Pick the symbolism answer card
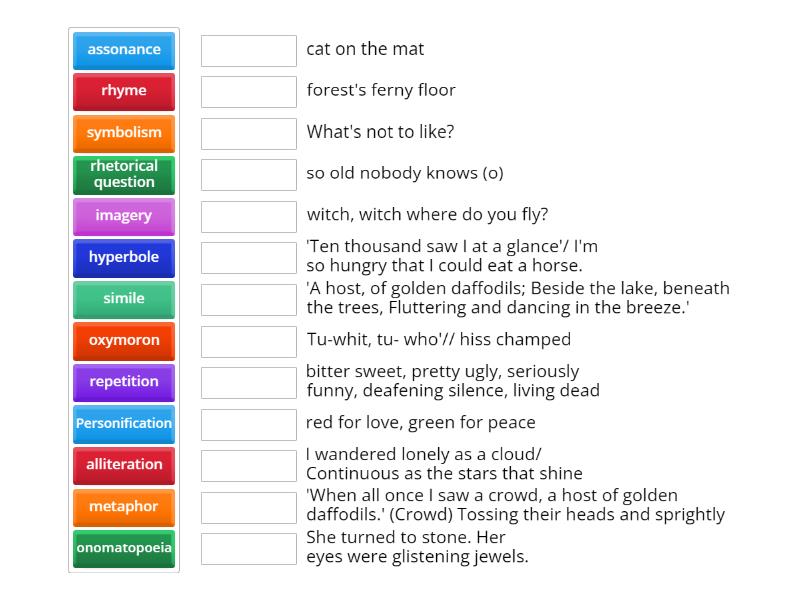Image resolution: width=800 pixels, height=600 pixels. 123,132
